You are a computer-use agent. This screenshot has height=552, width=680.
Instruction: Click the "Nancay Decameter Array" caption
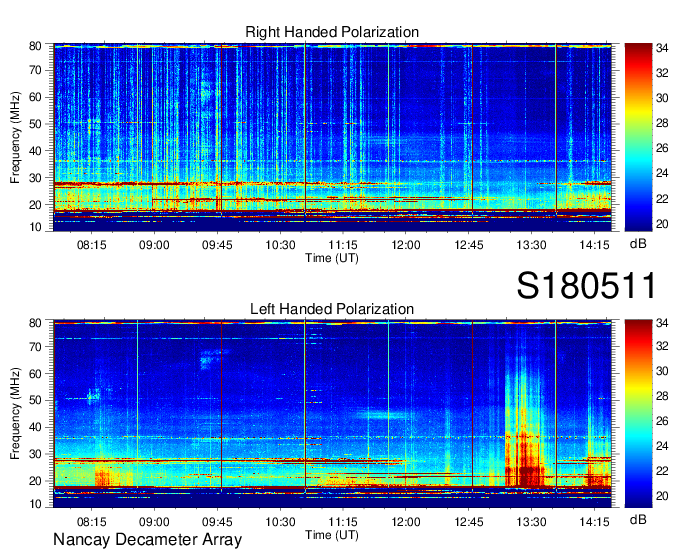[x=147, y=540]
